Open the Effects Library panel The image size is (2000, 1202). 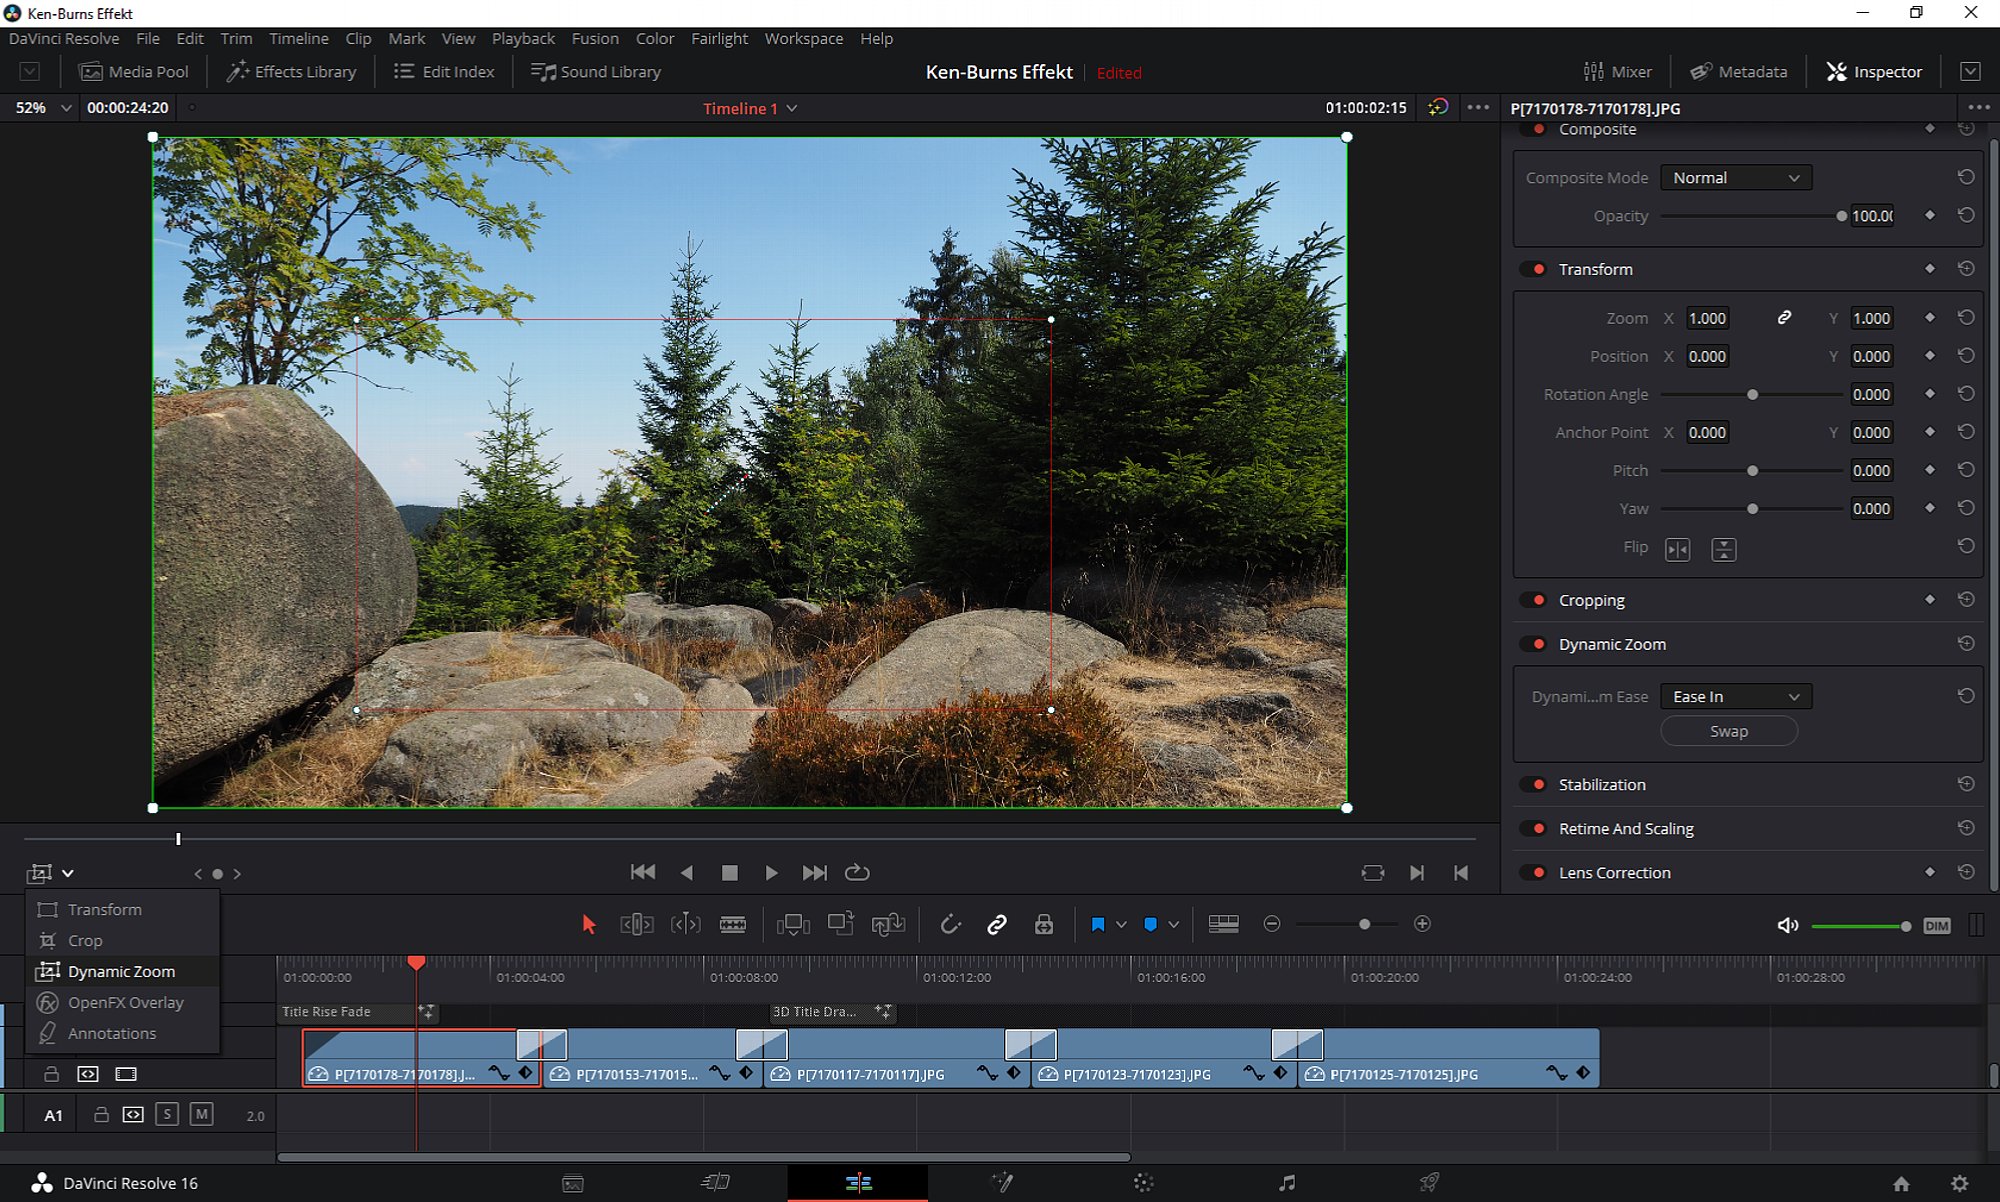pyautogui.click(x=291, y=72)
